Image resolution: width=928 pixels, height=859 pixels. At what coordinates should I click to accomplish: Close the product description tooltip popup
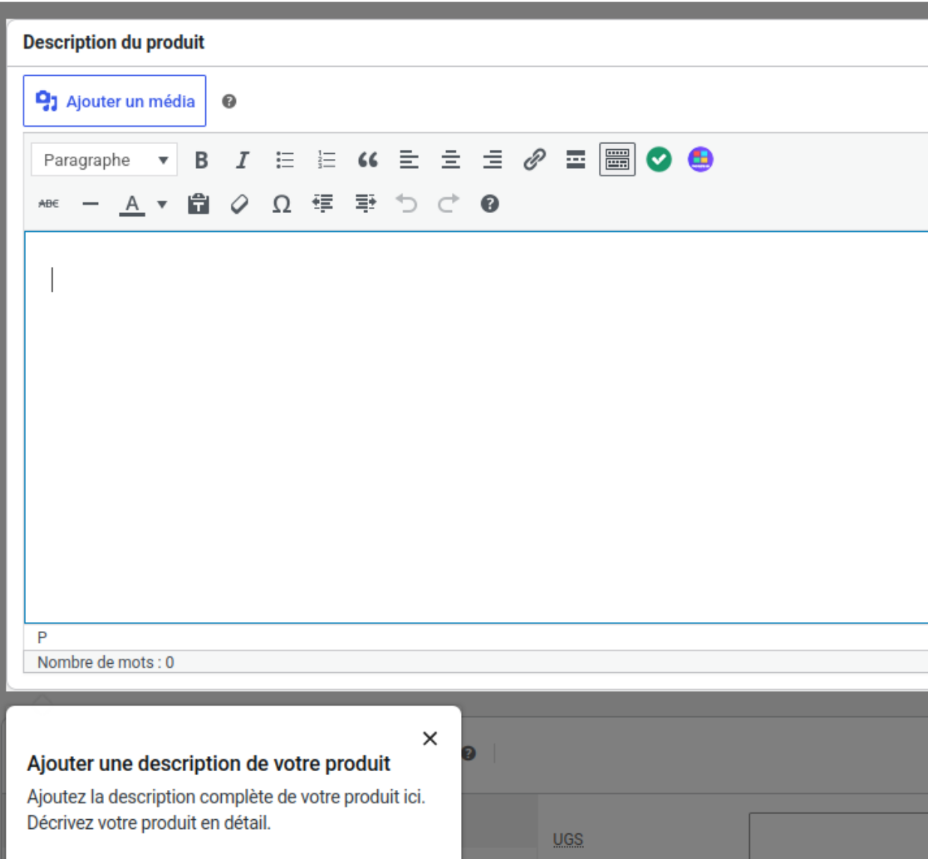(x=430, y=738)
